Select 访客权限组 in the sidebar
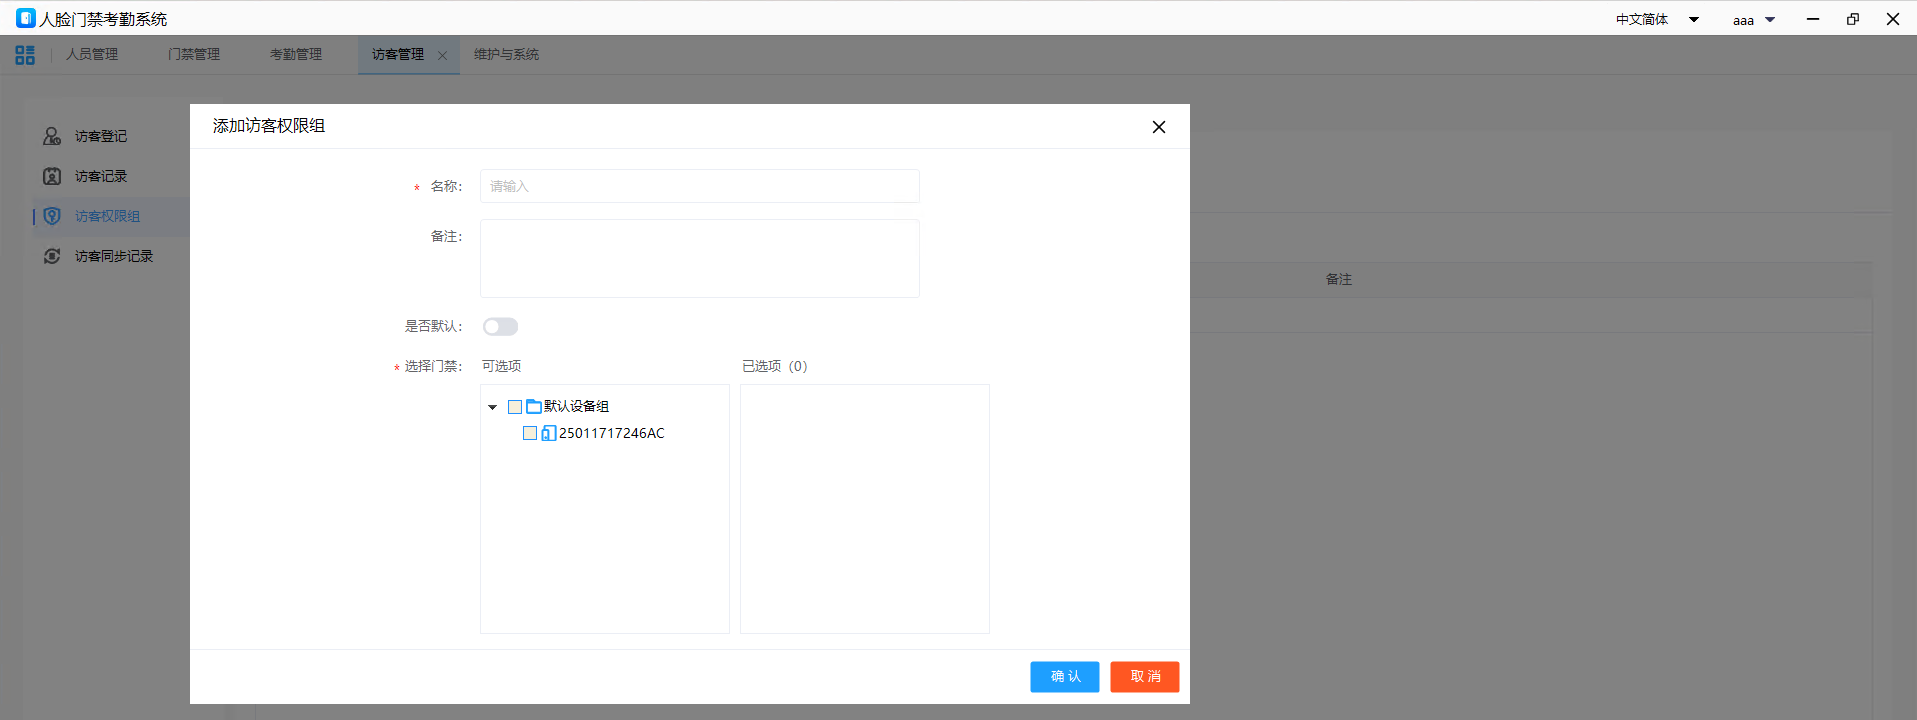The height and width of the screenshot is (720, 1917). tap(107, 216)
